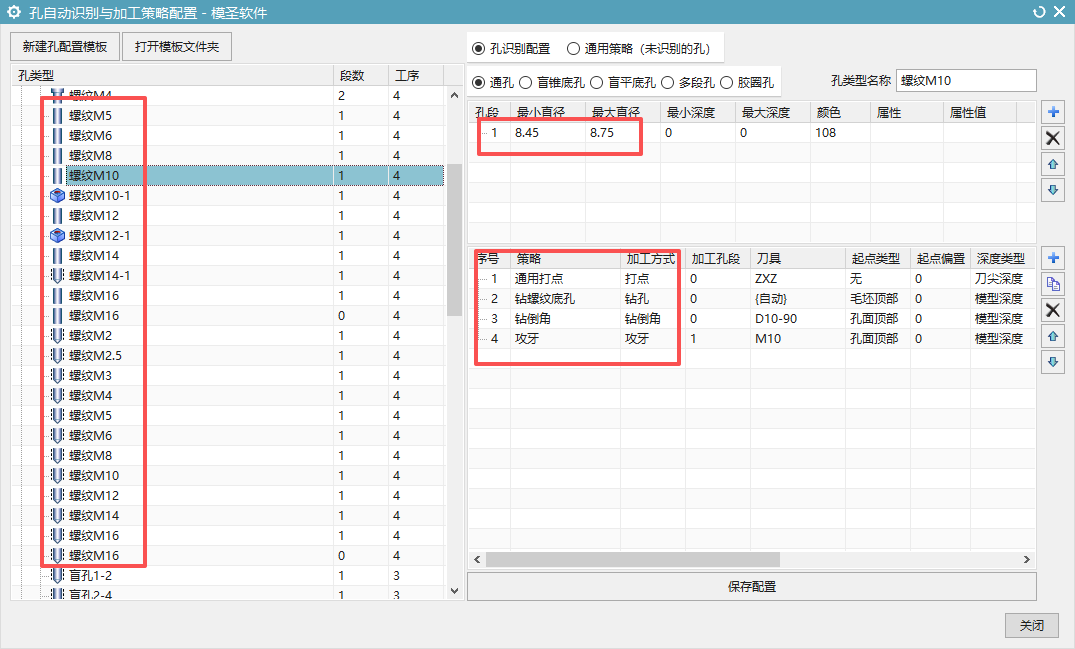The height and width of the screenshot is (649, 1075).
Task: Click the 颜色 column header
Action: (x=841, y=112)
